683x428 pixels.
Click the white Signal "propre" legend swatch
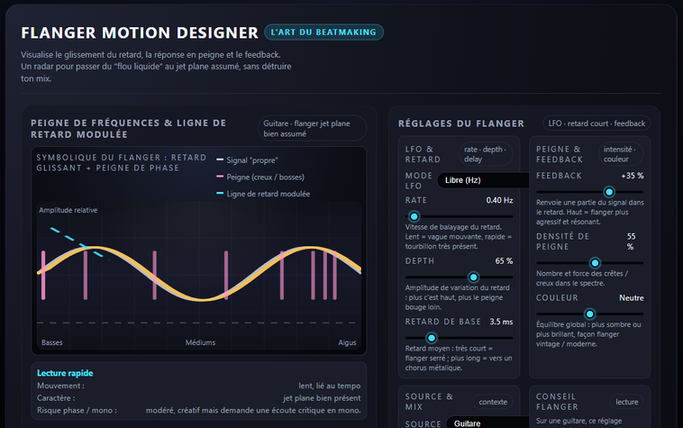(220, 160)
